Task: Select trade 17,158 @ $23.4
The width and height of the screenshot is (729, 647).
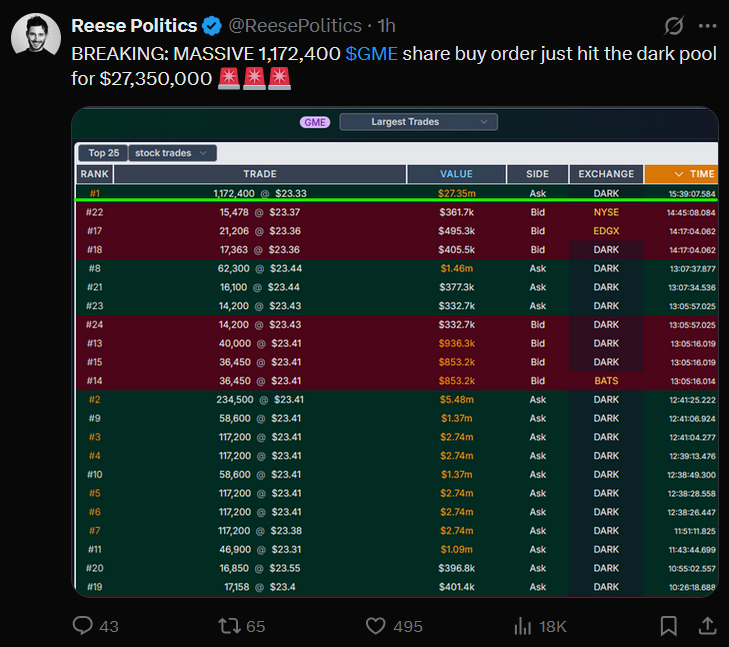Action: coord(260,587)
